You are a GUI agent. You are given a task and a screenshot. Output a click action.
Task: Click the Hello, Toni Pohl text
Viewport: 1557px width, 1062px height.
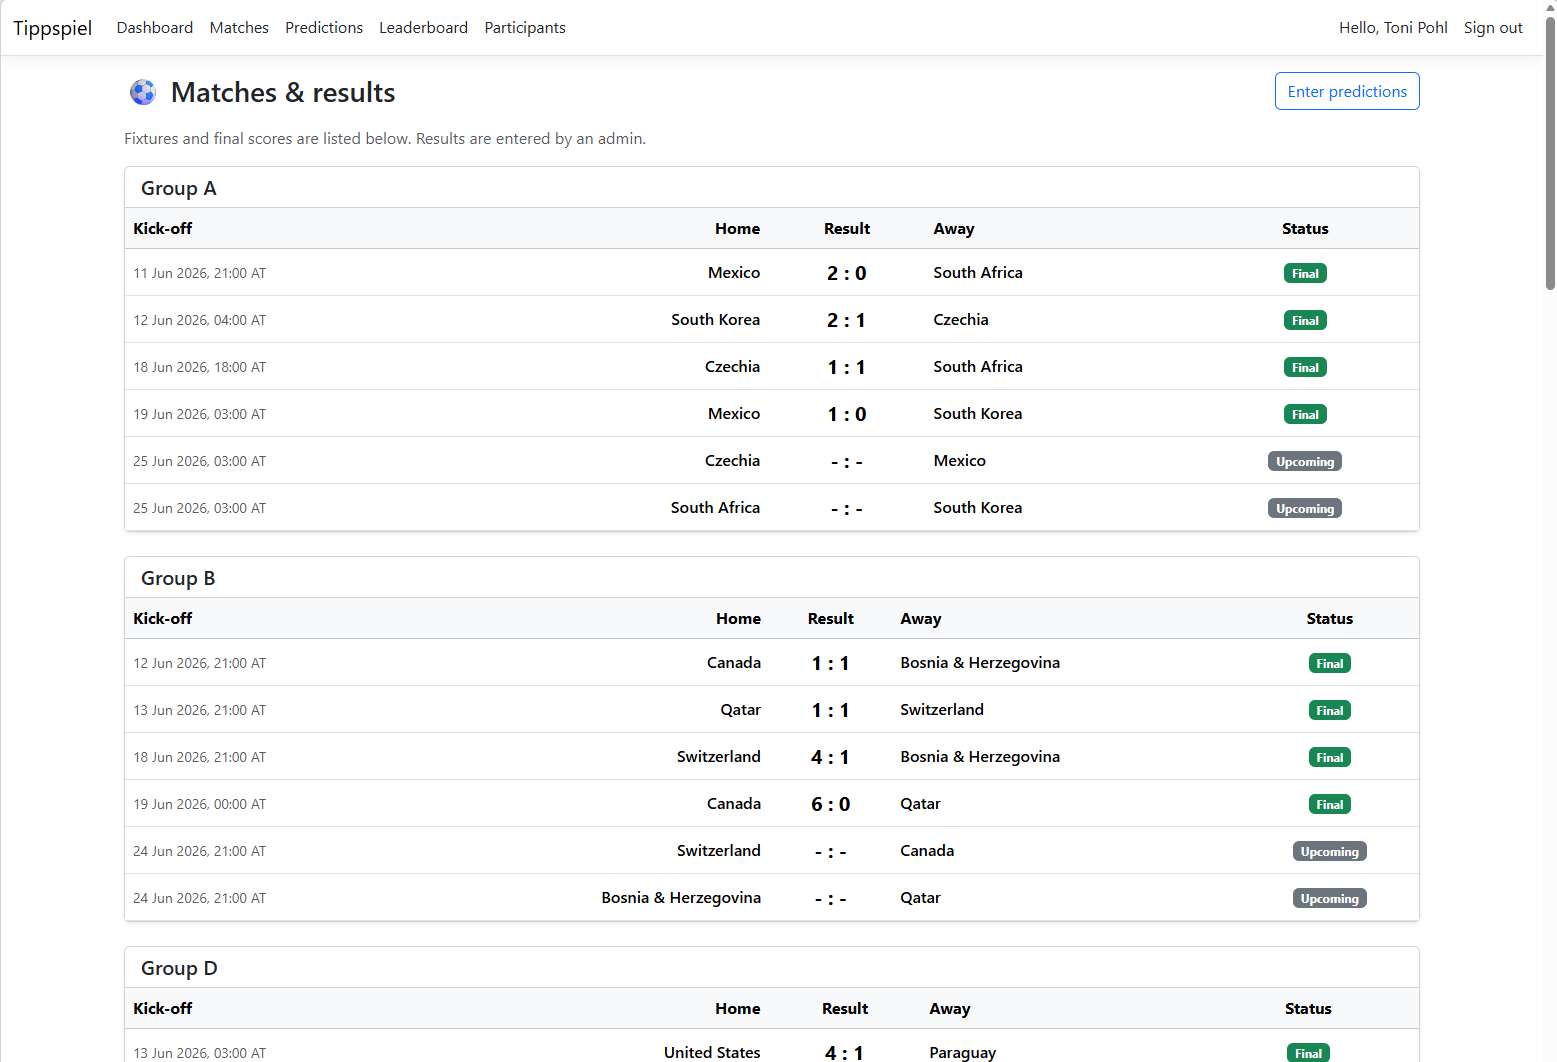1393,28
